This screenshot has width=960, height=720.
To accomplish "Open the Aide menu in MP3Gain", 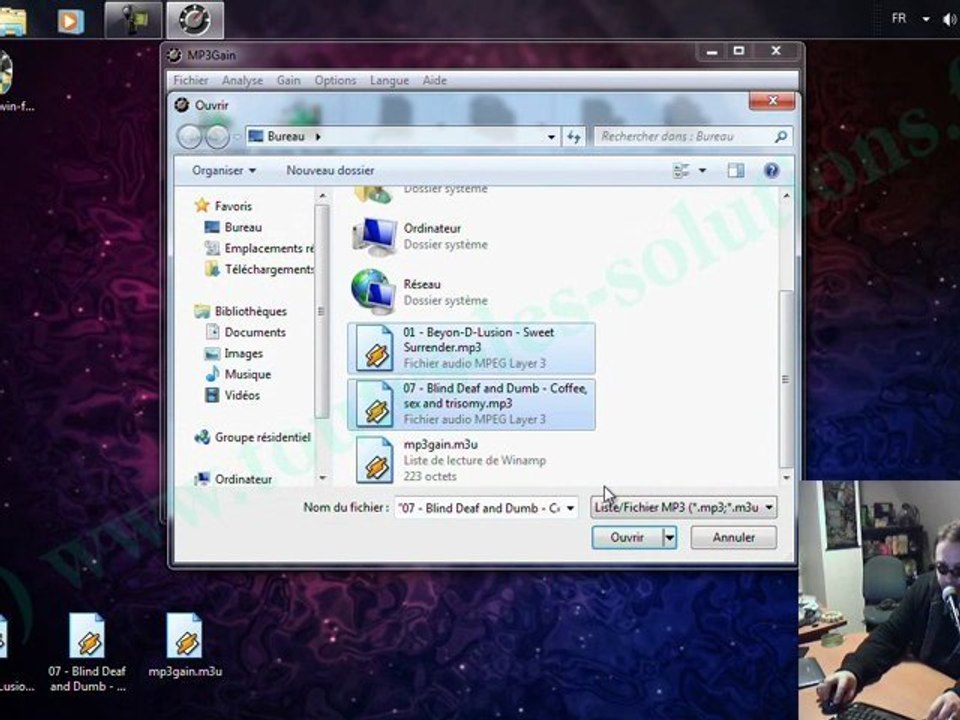I will [x=435, y=80].
